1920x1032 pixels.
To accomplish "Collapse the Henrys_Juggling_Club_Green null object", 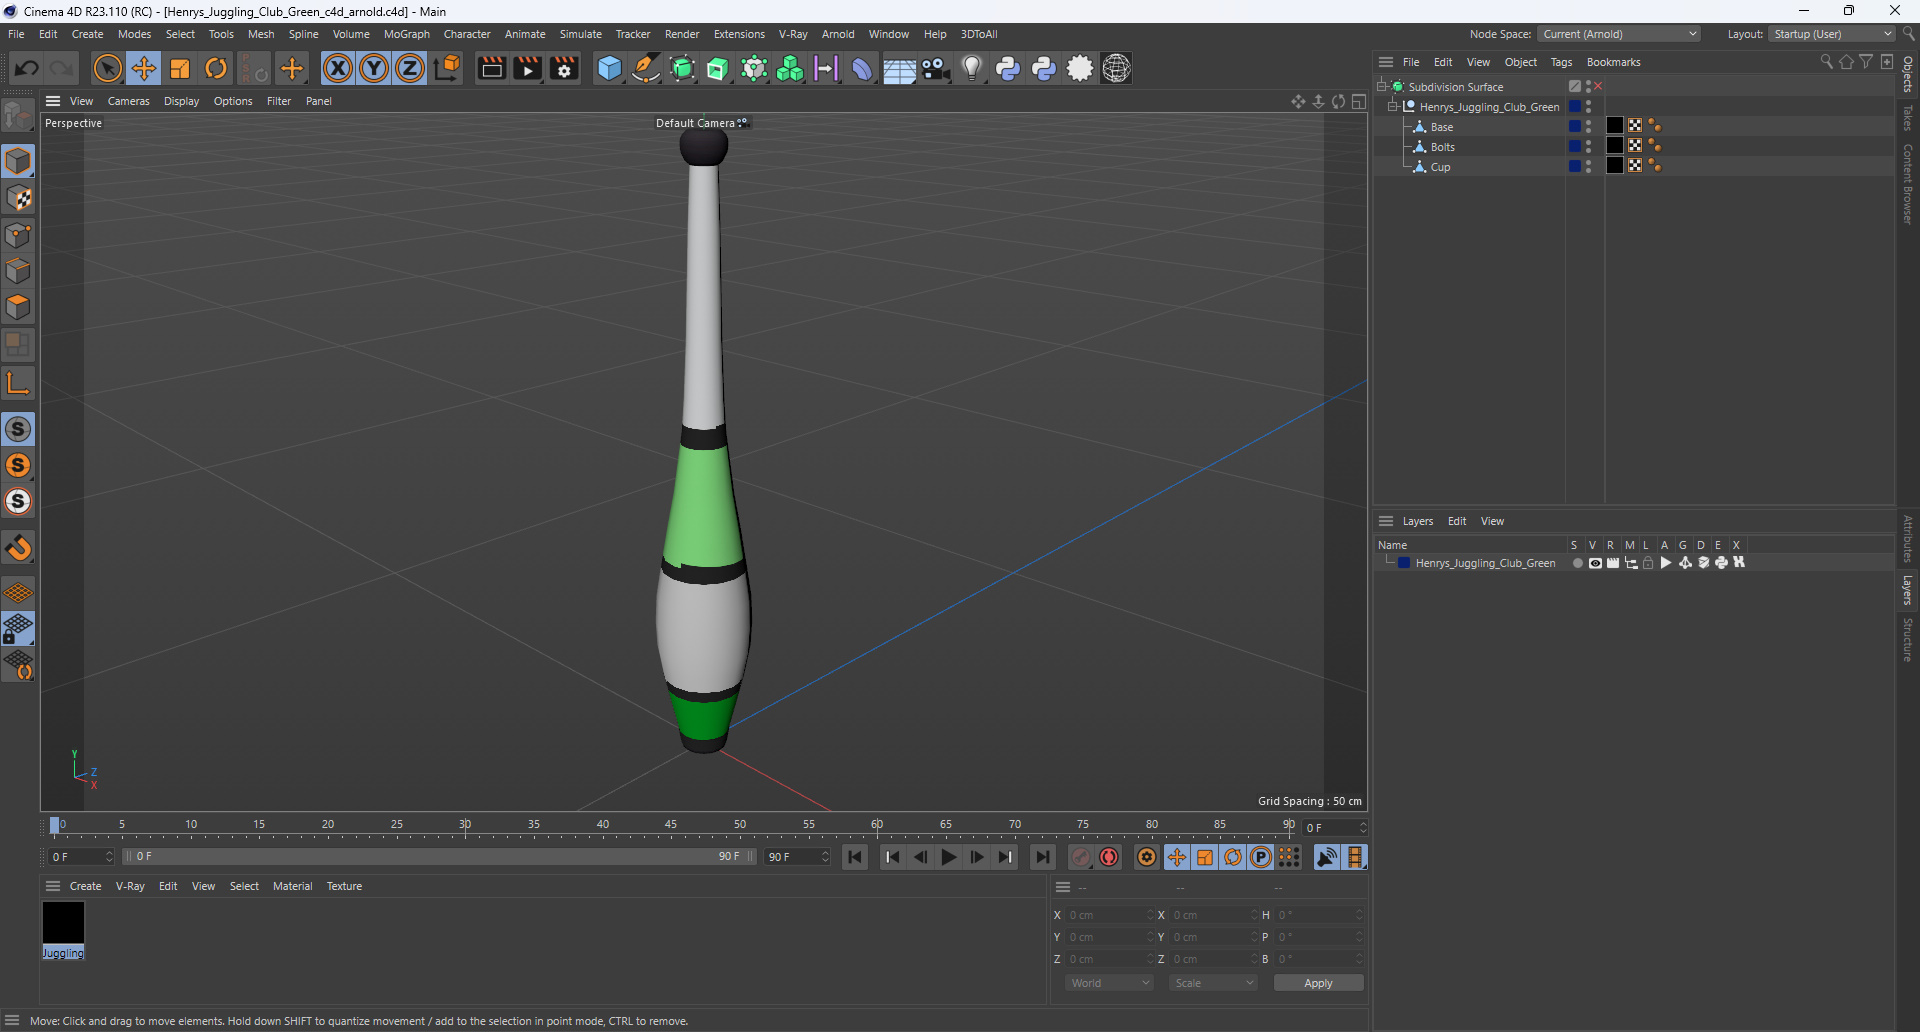I will [1392, 107].
